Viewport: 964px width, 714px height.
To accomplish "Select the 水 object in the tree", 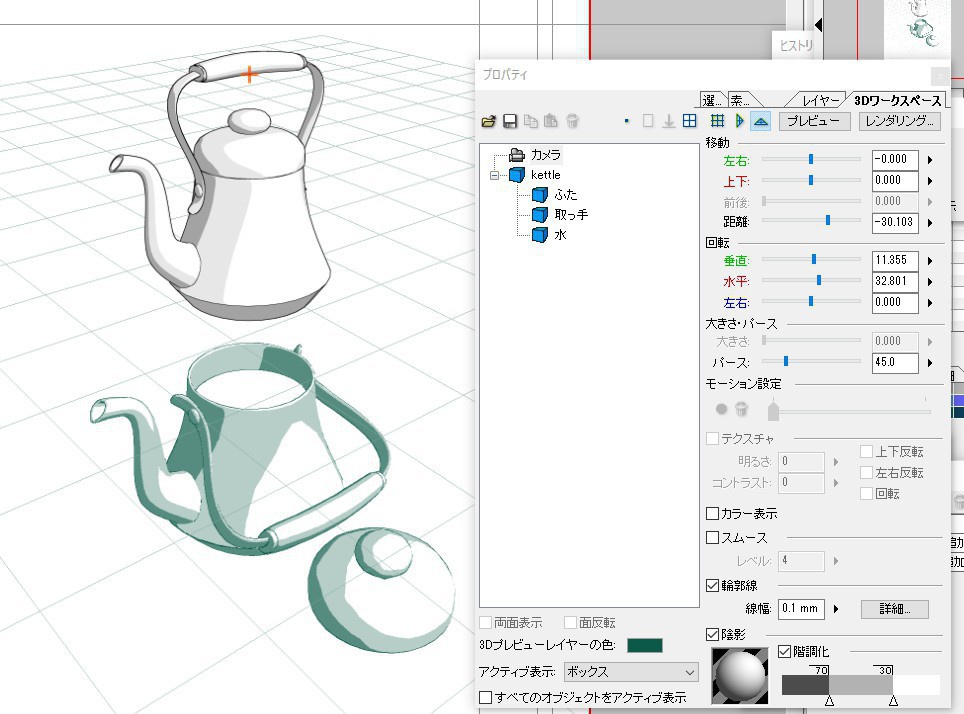I will tap(559, 235).
